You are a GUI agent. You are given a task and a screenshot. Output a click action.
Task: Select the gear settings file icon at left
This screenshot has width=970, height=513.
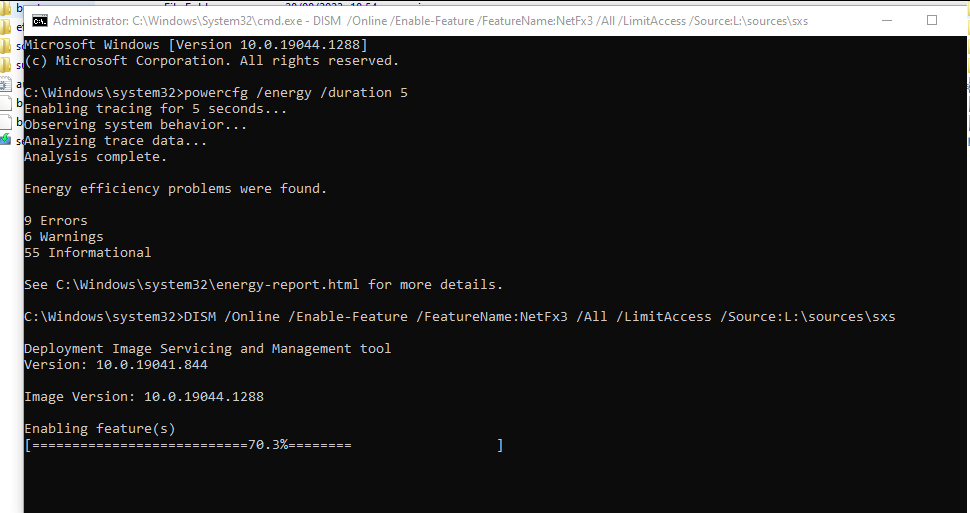[x=6, y=85]
